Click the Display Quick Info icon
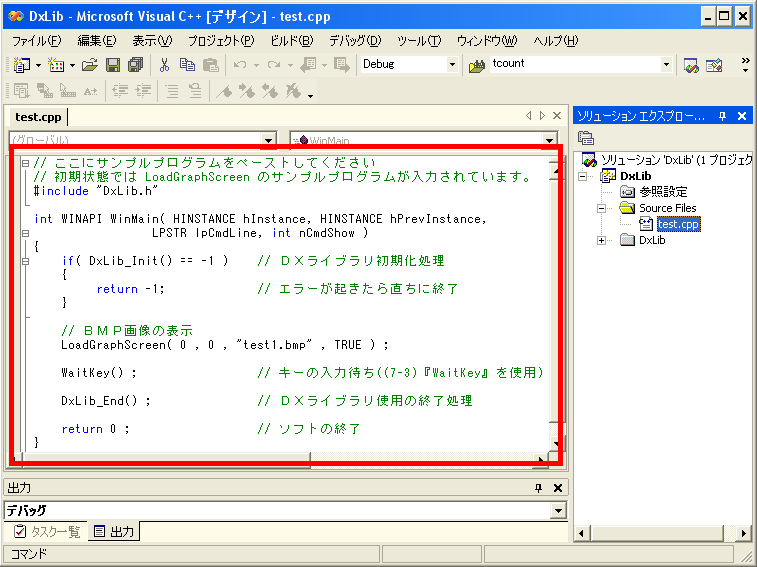Image resolution: width=757 pixels, height=567 pixels. click(x=68, y=90)
